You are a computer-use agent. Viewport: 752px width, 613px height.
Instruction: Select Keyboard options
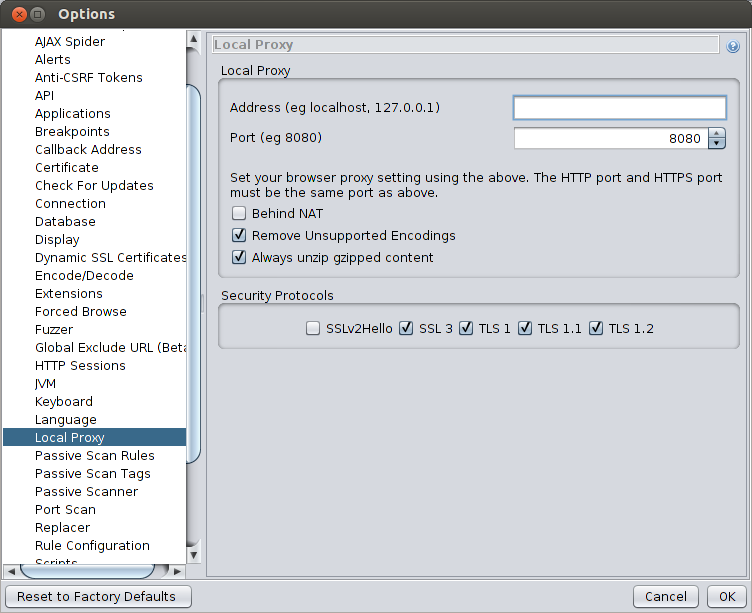point(64,401)
